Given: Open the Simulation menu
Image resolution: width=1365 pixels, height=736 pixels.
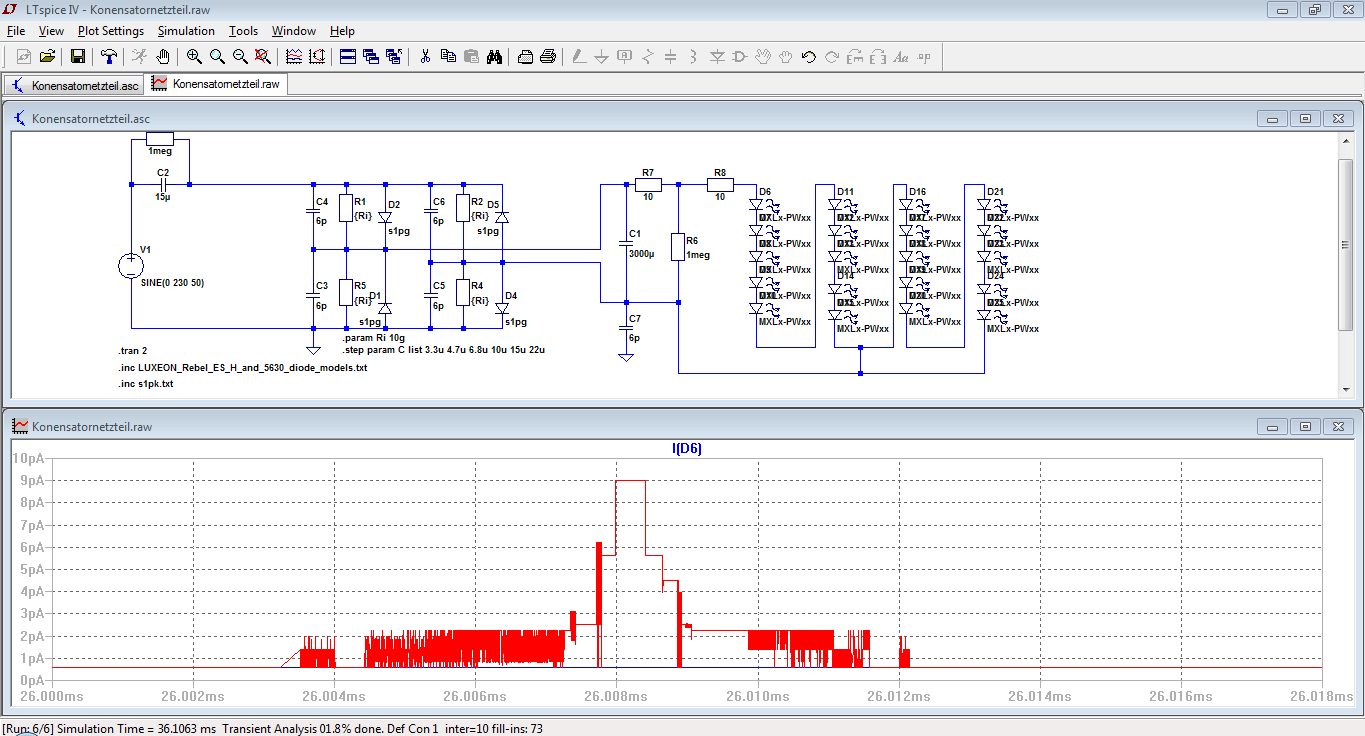Looking at the screenshot, I should [x=186, y=31].
